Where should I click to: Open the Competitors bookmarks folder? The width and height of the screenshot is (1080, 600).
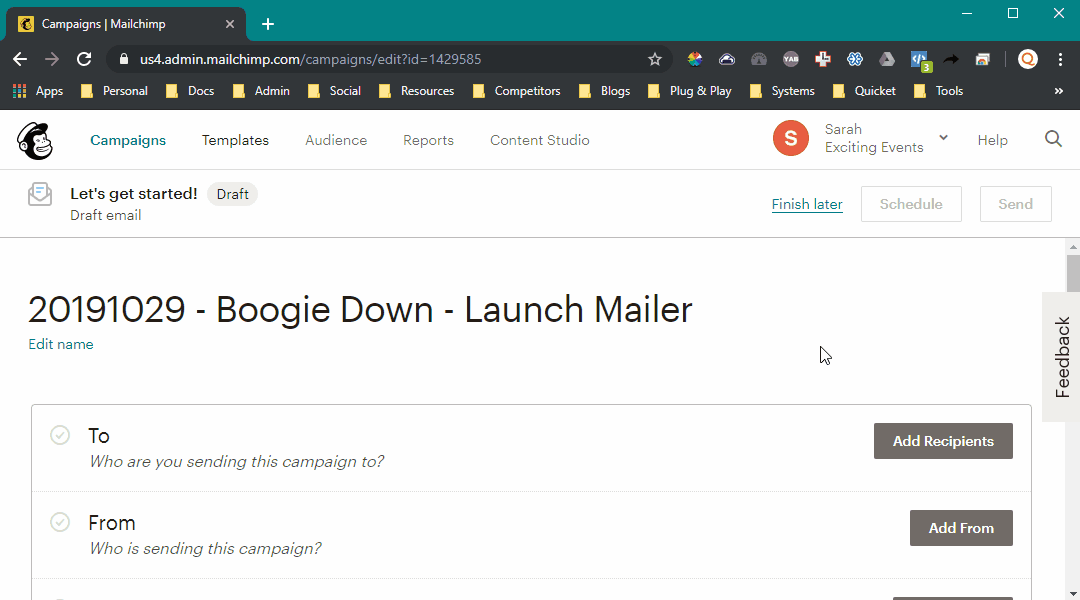[517, 91]
